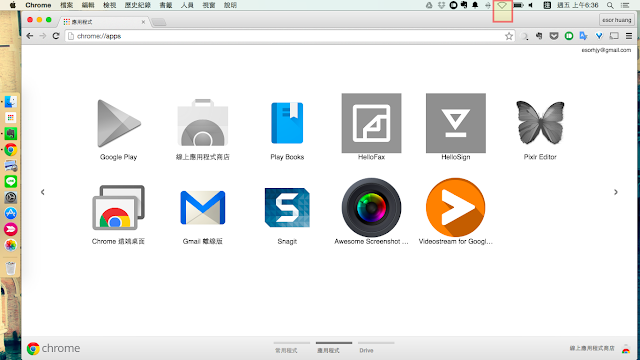Open LINE from the Dock
The image size is (640, 360).
tap(11, 181)
